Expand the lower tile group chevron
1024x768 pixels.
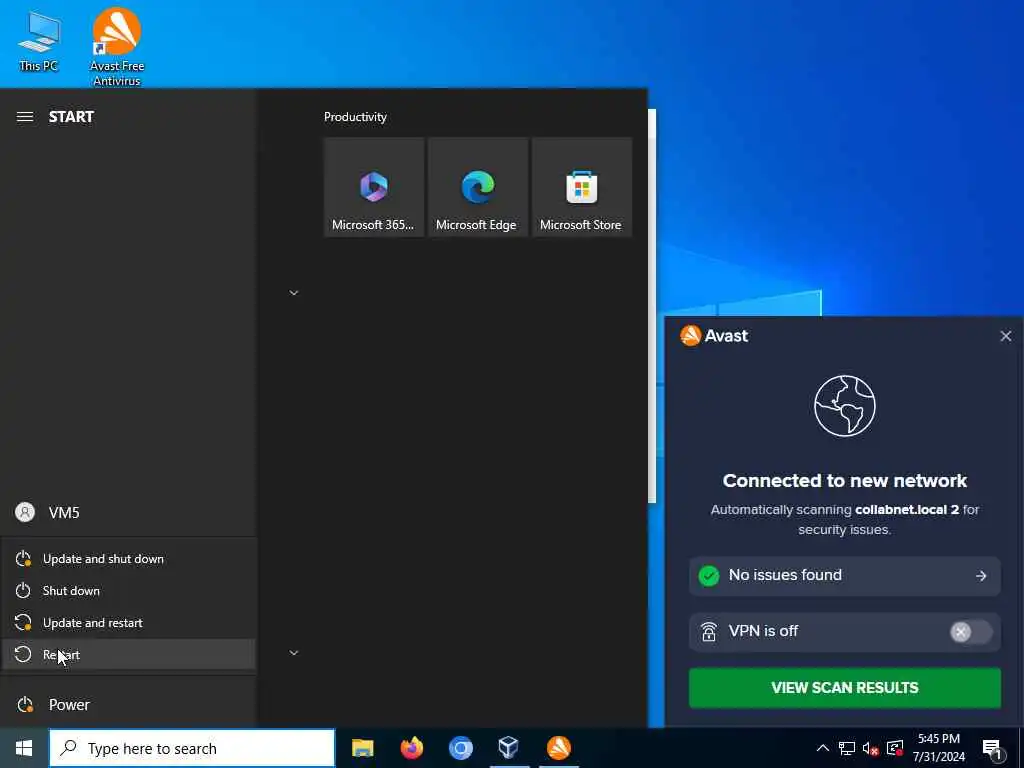294,653
